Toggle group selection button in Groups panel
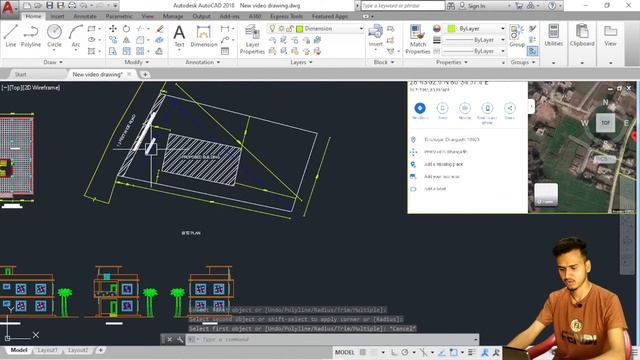Viewport: 640px width, 360px height. (x=532, y=51)
